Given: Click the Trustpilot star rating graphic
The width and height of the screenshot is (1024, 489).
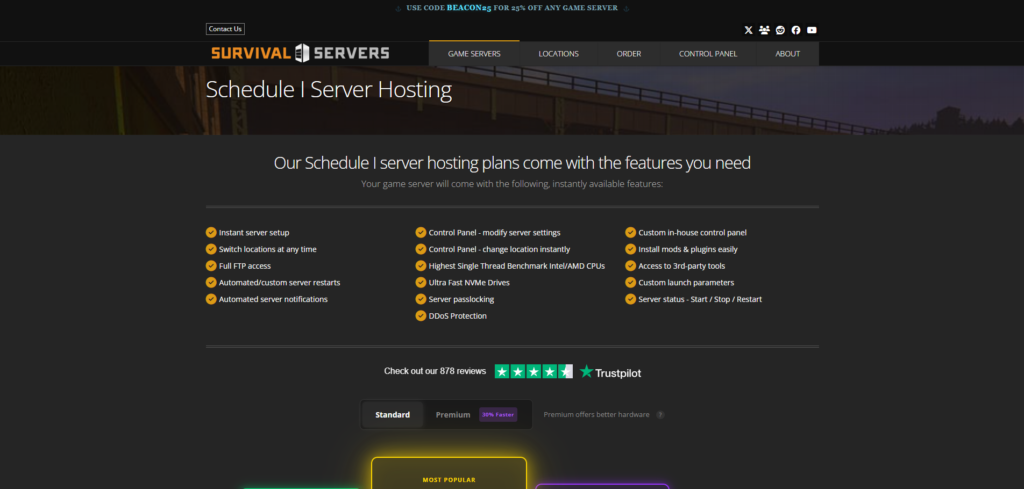Looking at the screenshot, I should 534,371.
